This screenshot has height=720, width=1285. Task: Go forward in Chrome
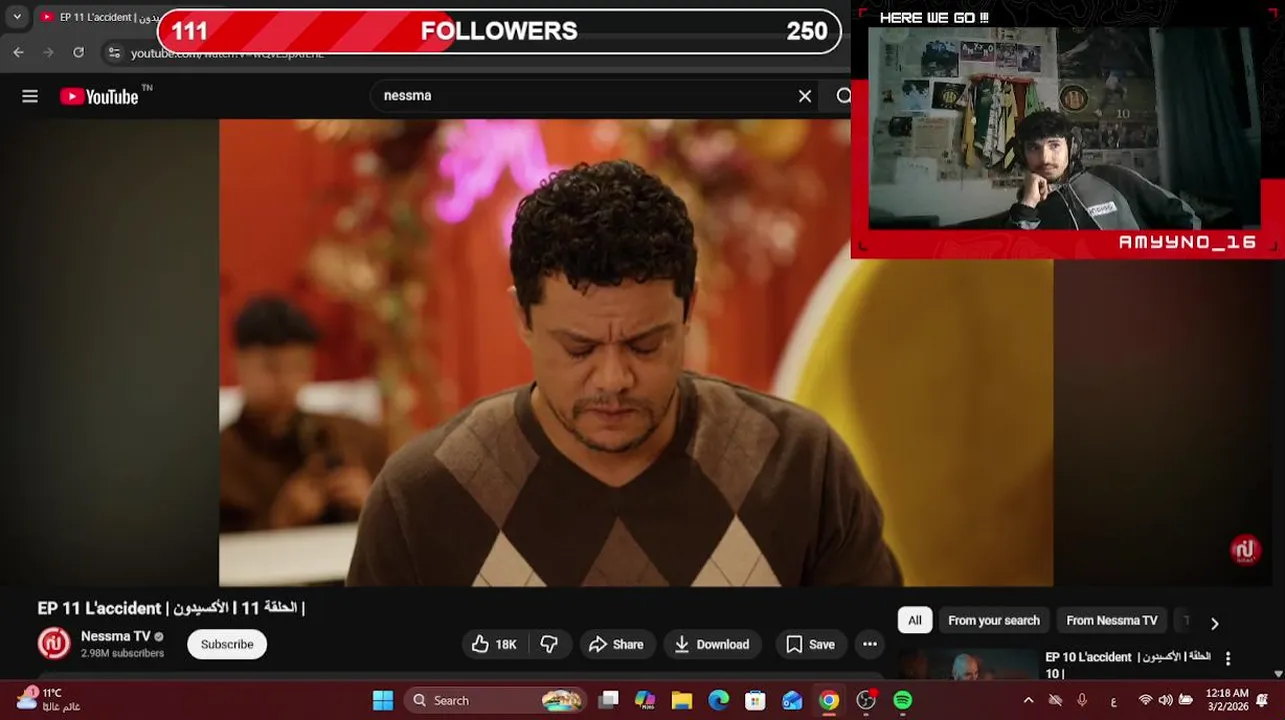click(48, 52)
